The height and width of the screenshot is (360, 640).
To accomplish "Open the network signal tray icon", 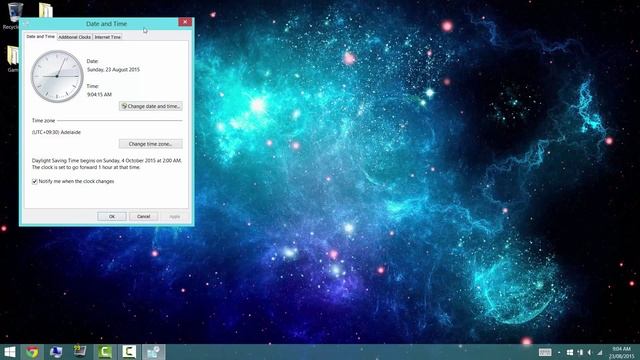I will coord(599,352).
